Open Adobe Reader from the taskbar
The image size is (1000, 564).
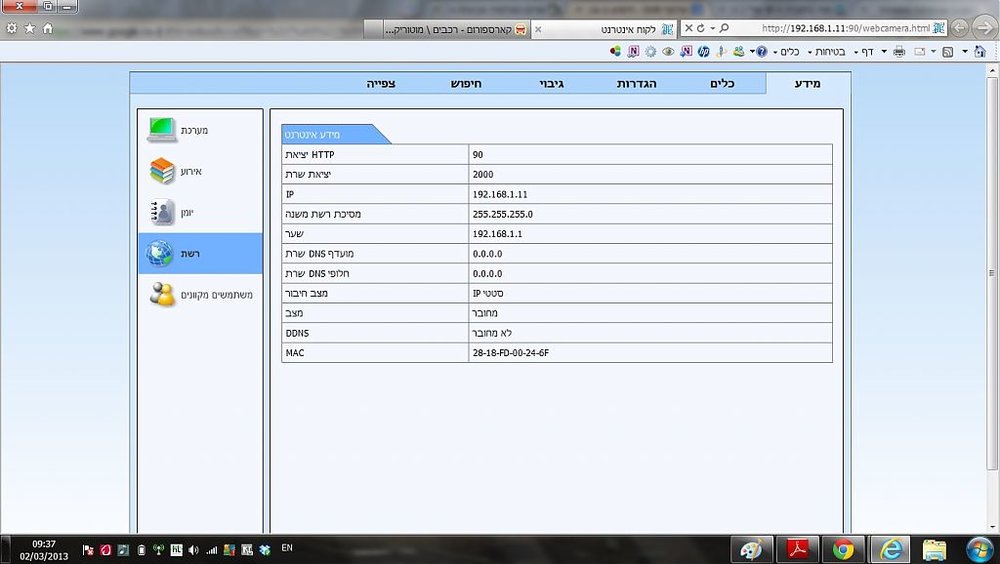(x=797, y=549)
